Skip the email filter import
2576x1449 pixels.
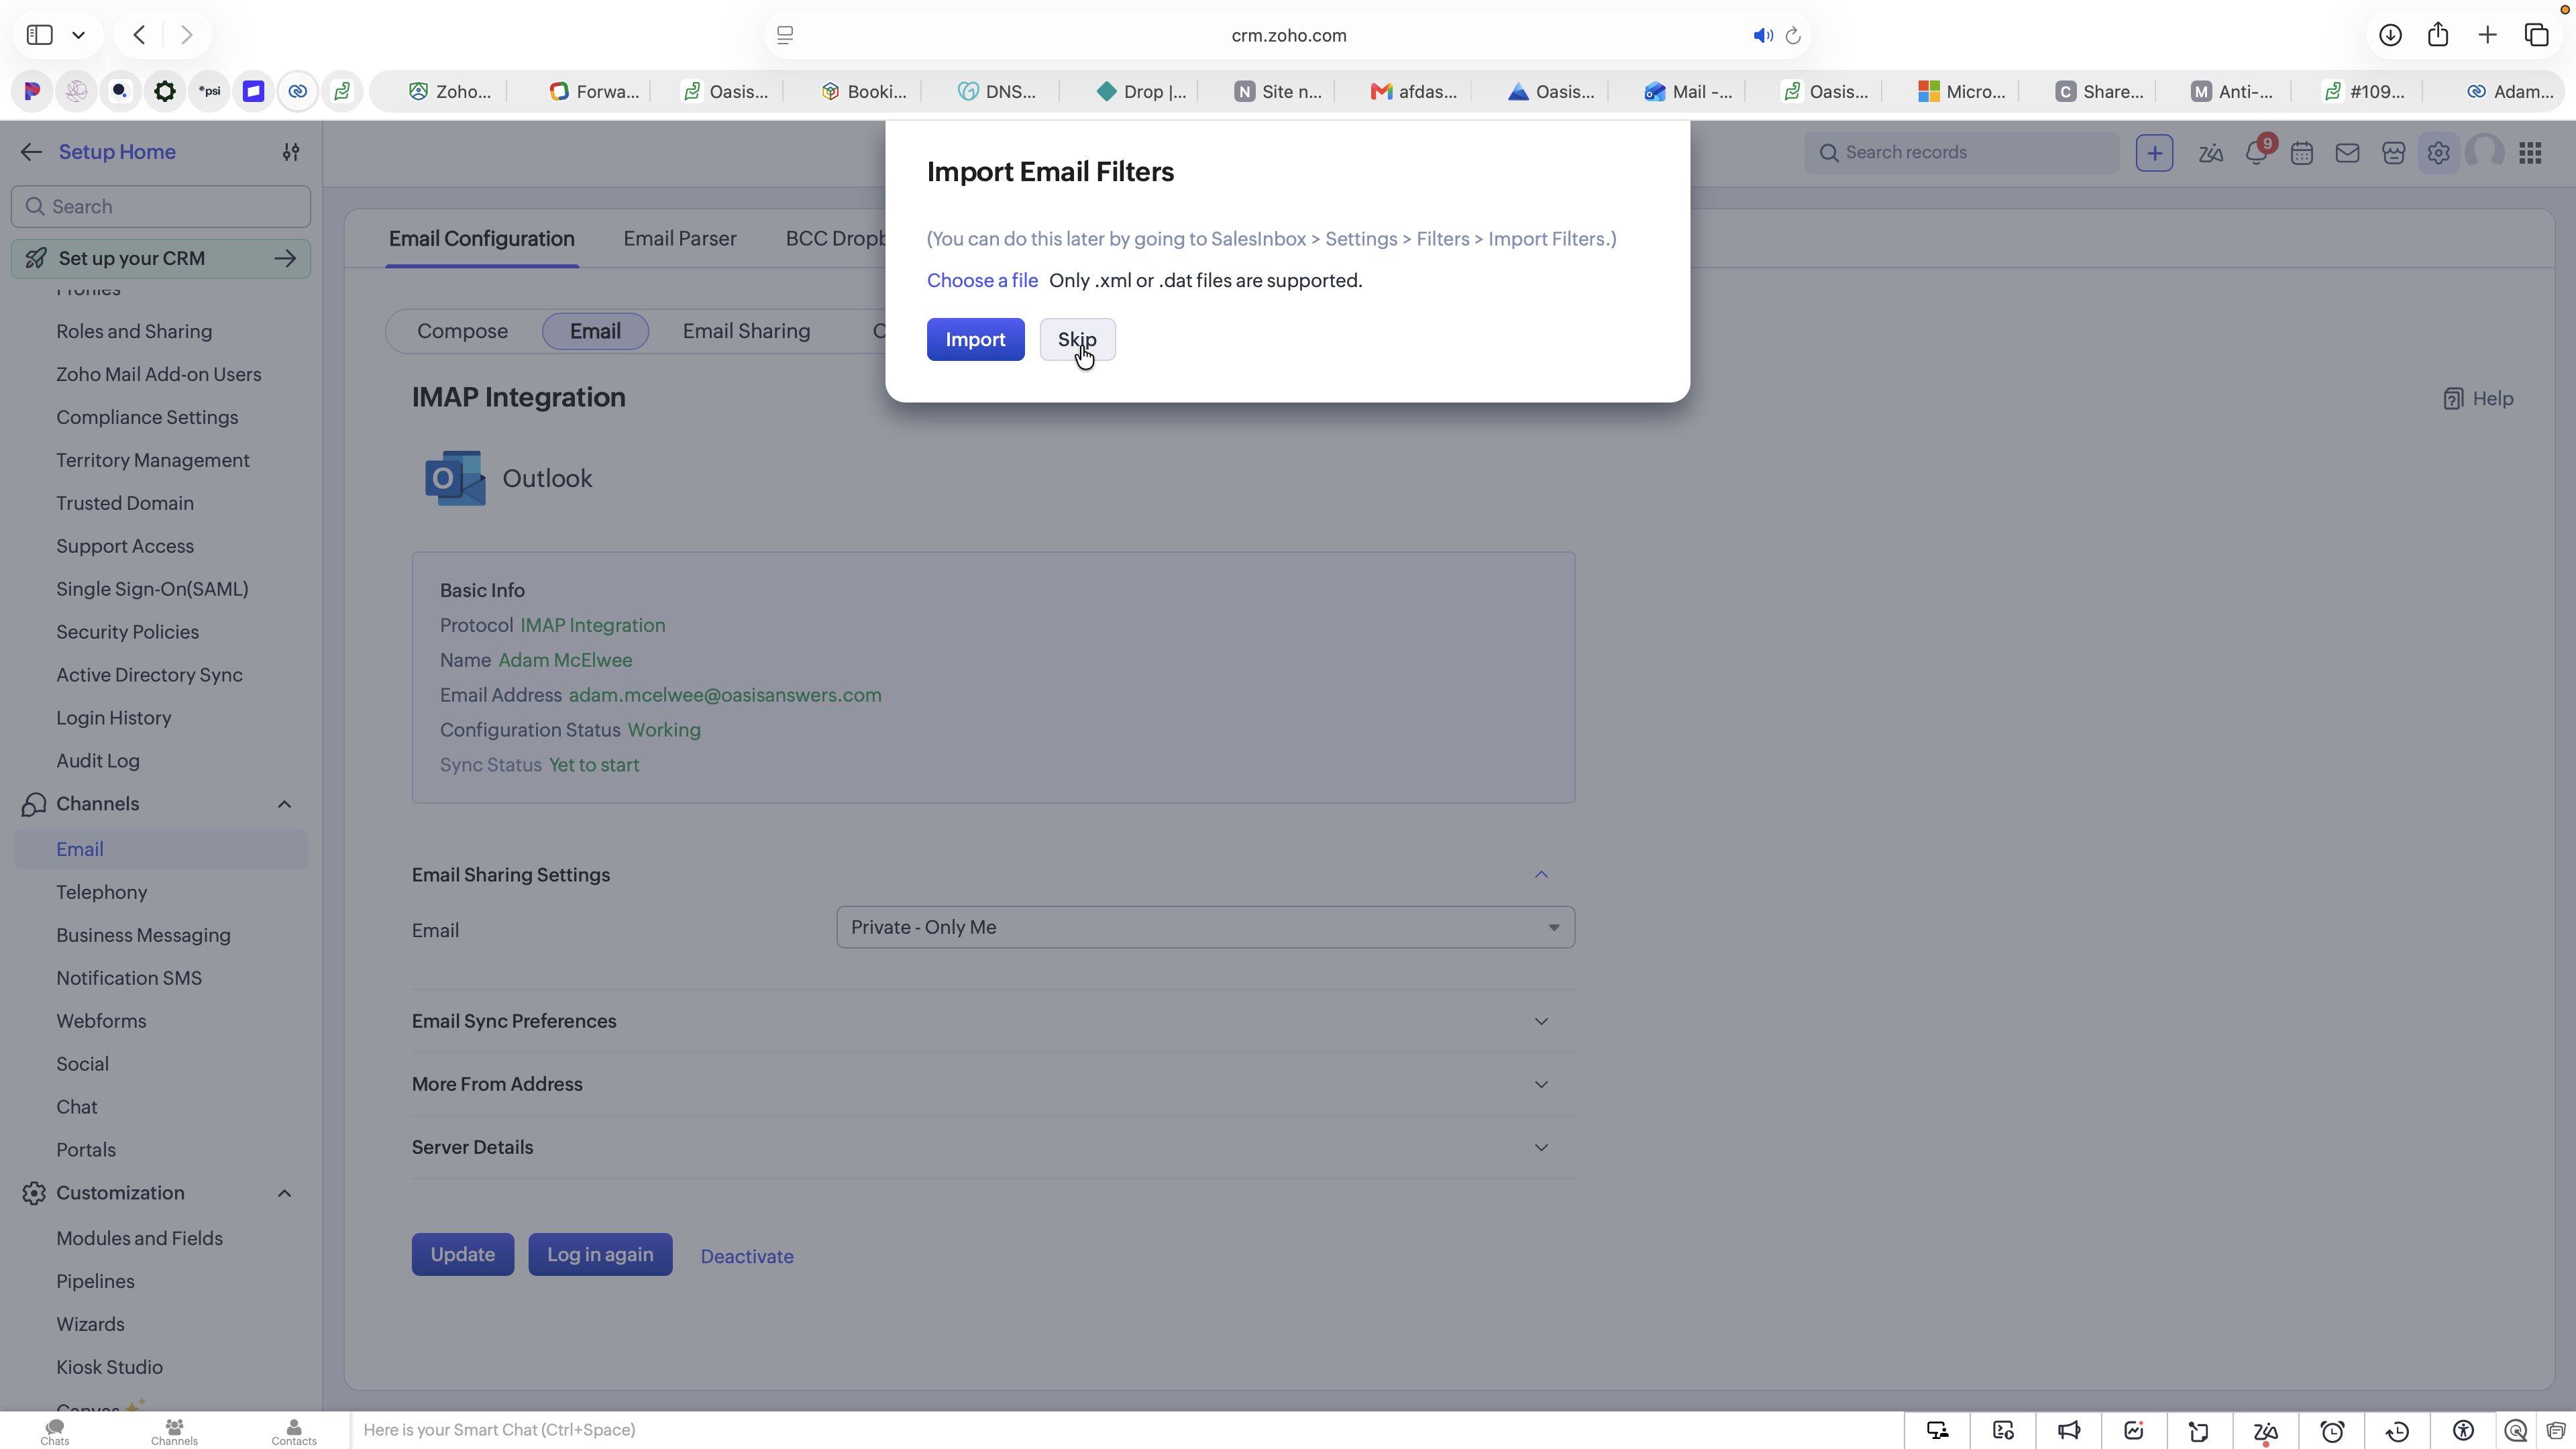pos(1077,339)
